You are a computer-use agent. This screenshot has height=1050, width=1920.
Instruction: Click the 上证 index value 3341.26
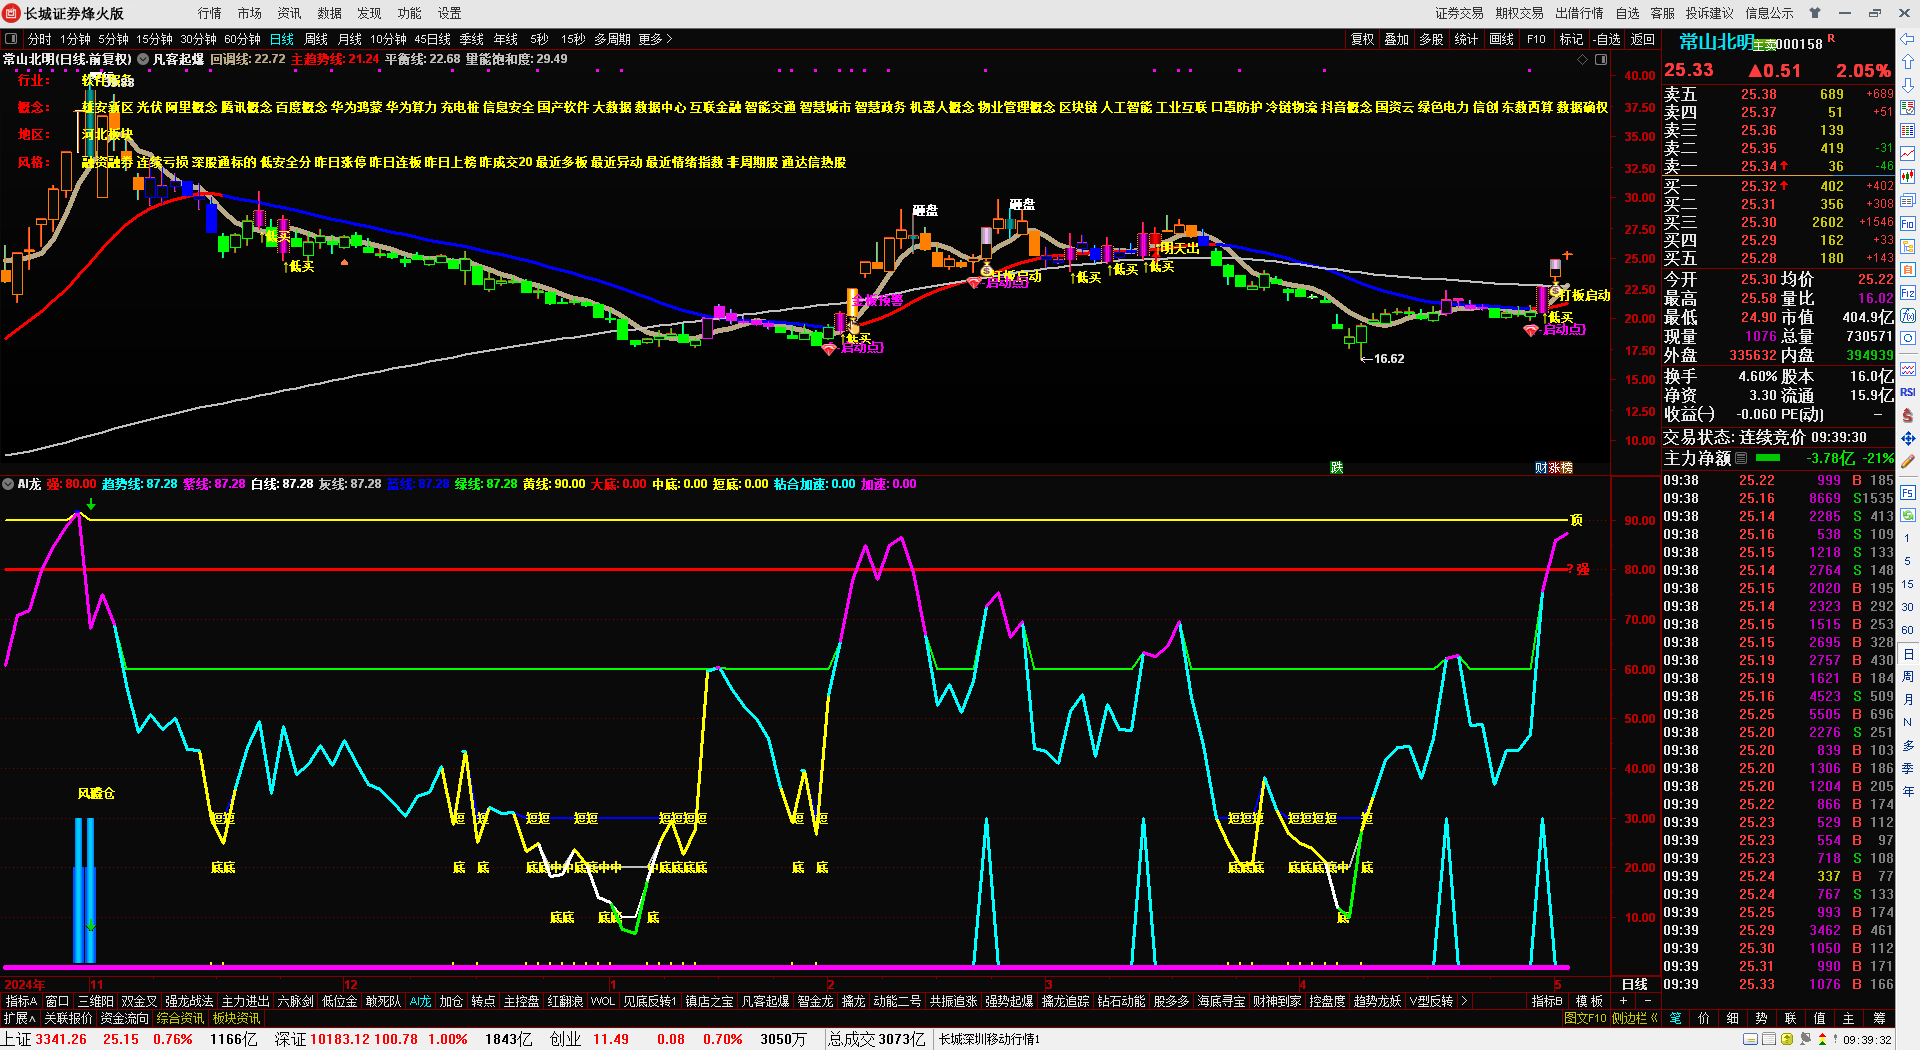pyautogui.click(x=61, y=1039)
